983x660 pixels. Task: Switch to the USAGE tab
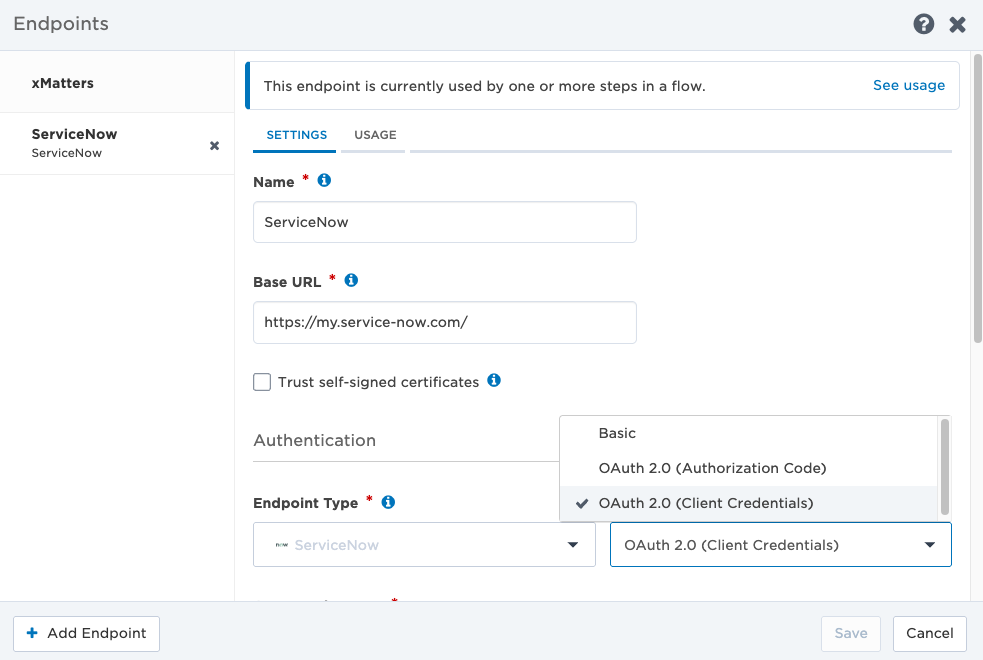(x=375, y=135)
